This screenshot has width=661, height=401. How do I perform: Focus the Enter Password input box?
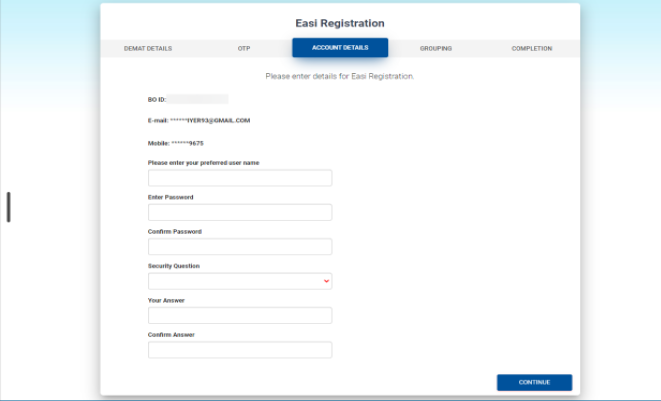tap(240, 213)
